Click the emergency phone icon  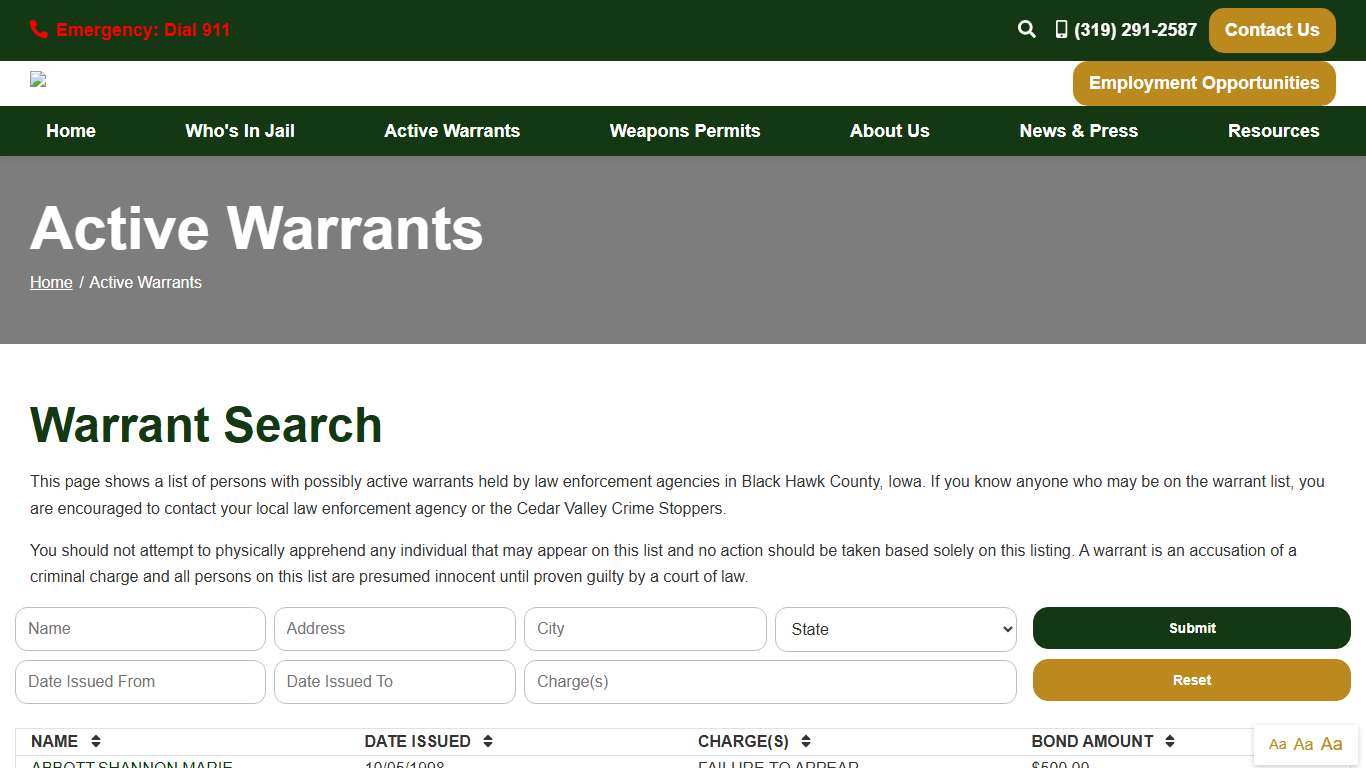click(x=38, y=29)
